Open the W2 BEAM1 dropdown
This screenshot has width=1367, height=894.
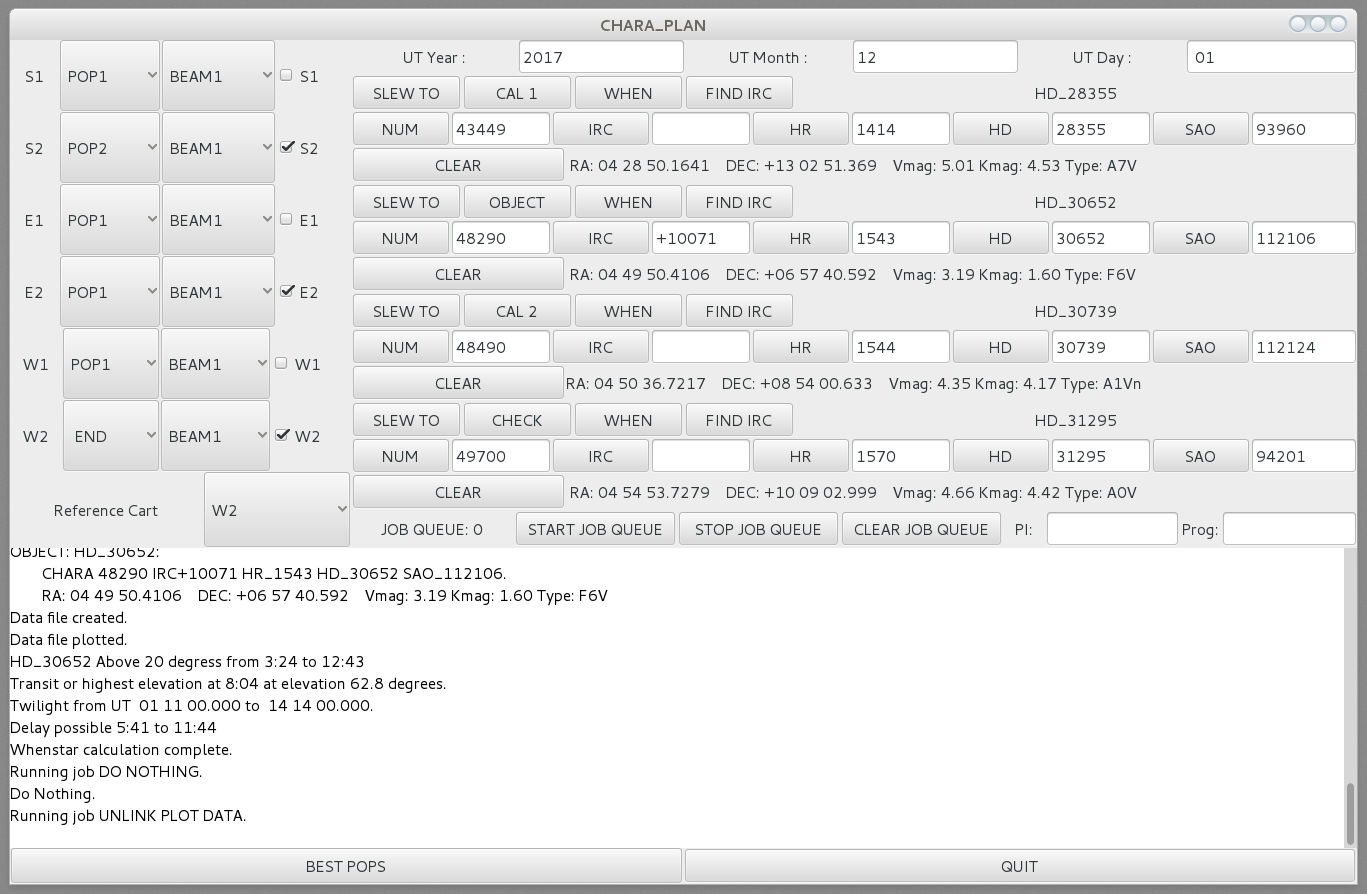(215, 436)
